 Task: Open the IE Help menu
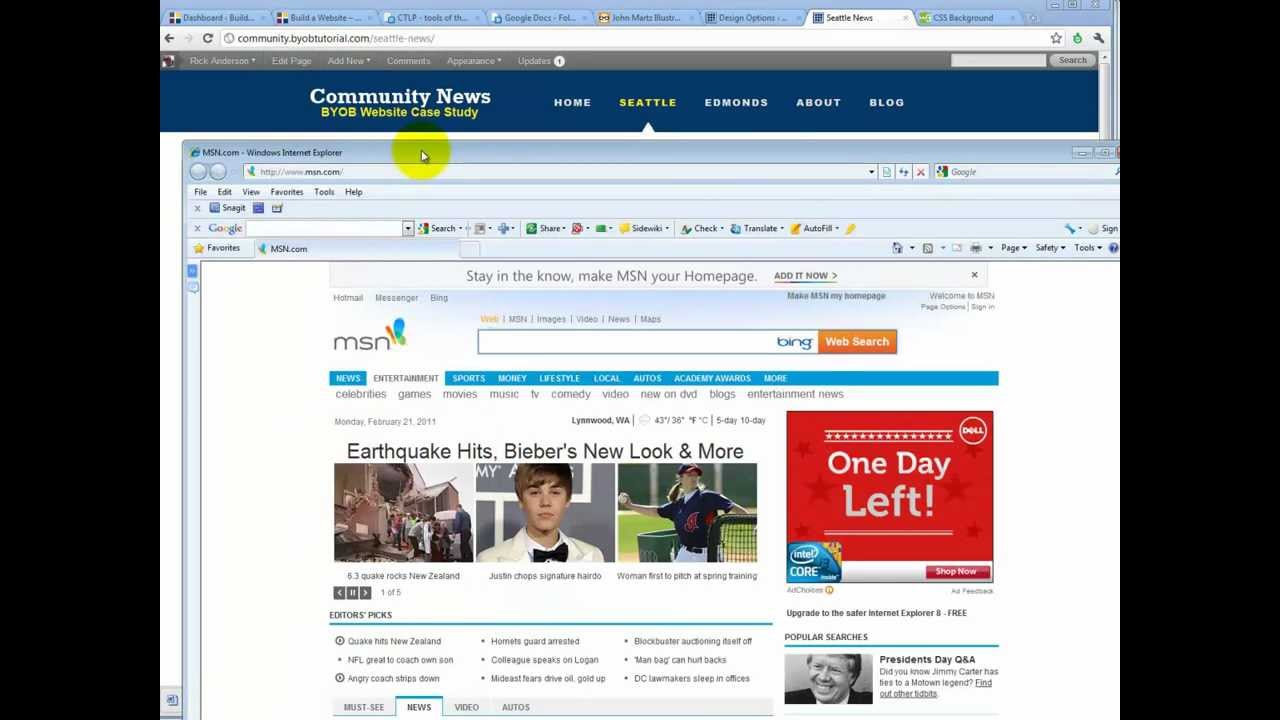(353, 192)
